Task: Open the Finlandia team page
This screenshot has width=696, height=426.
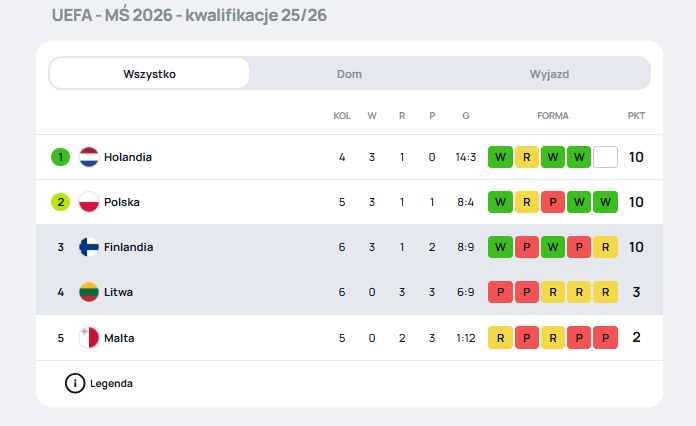Action: click(x=128, y=247)
